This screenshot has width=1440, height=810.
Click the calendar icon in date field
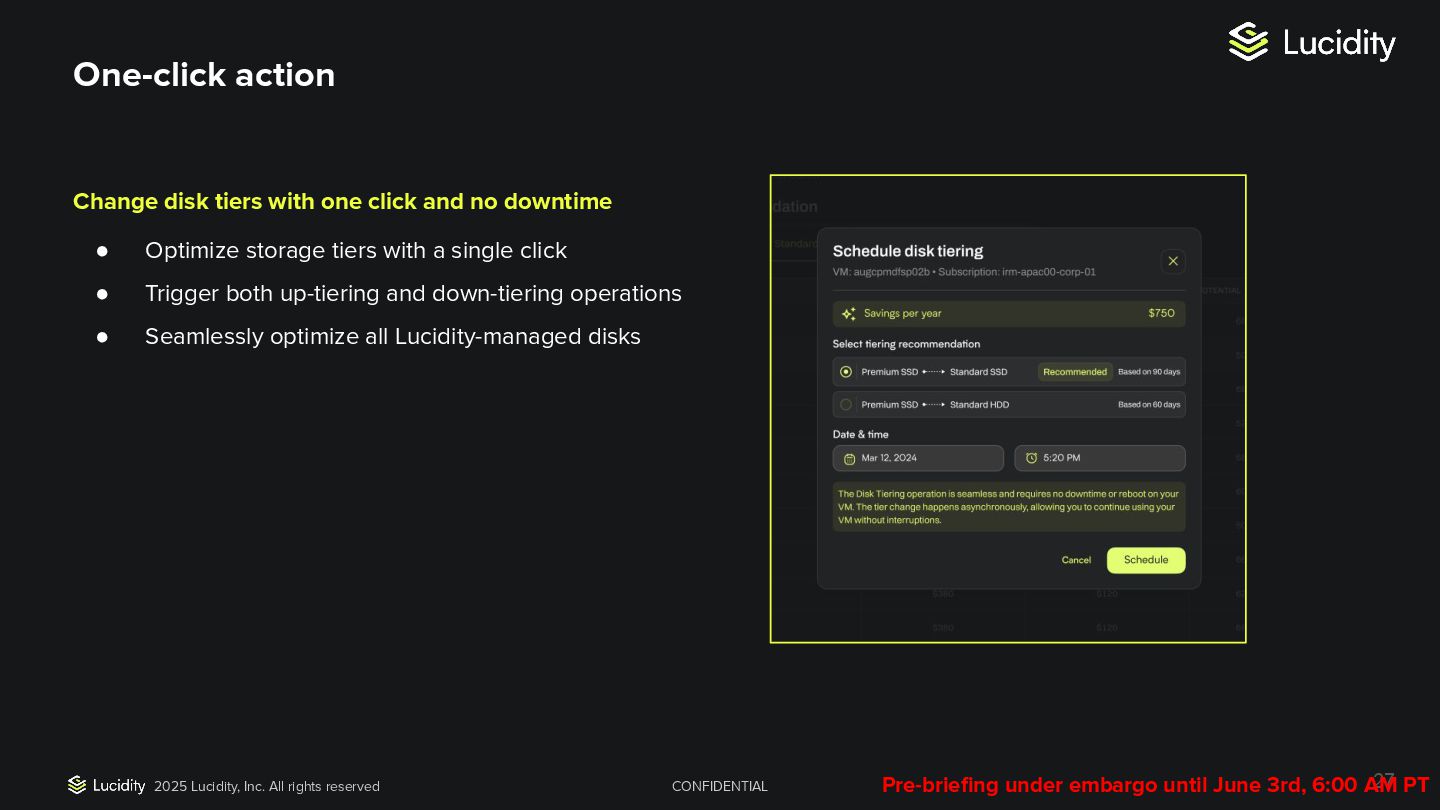point(850,458)
